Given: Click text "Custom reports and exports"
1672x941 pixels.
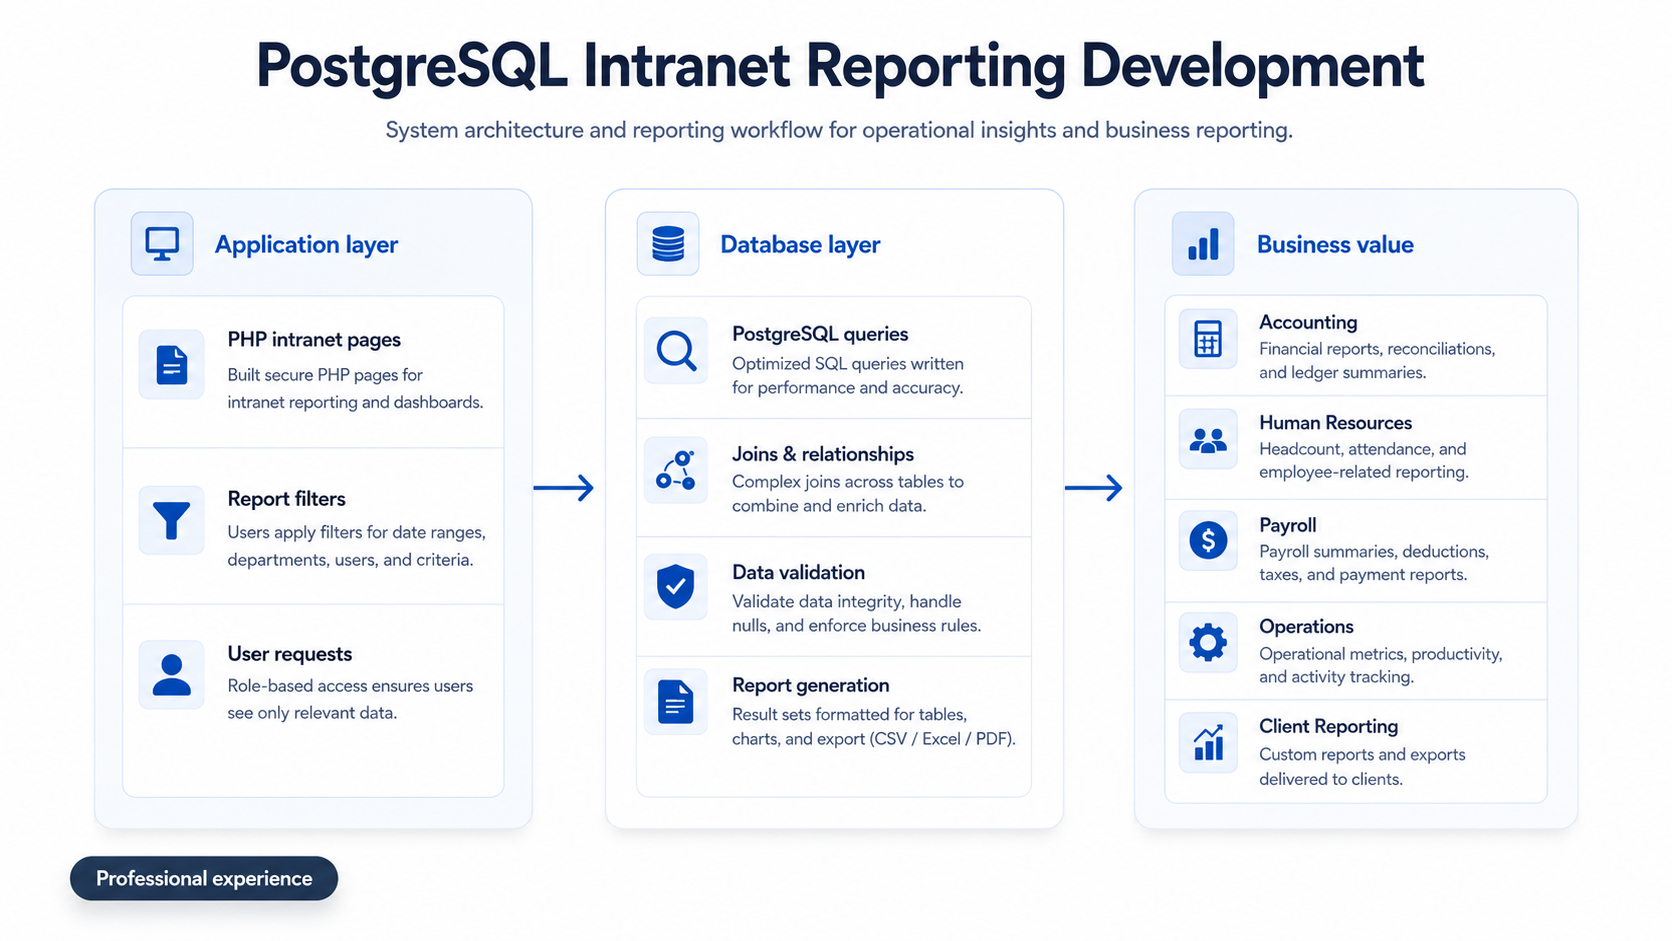Looking at the screenshot, I should (x=1362, y=755).
